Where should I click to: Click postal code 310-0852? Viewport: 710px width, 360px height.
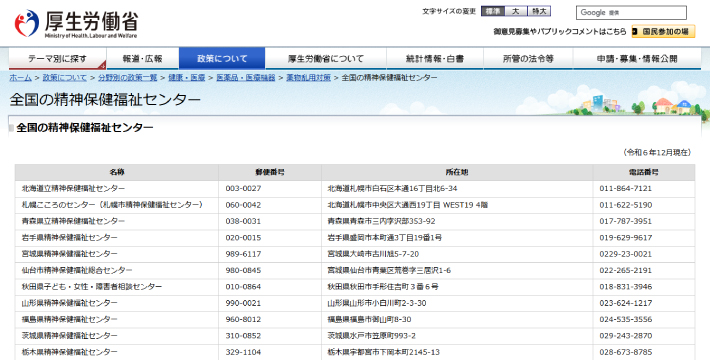(243, 336)
